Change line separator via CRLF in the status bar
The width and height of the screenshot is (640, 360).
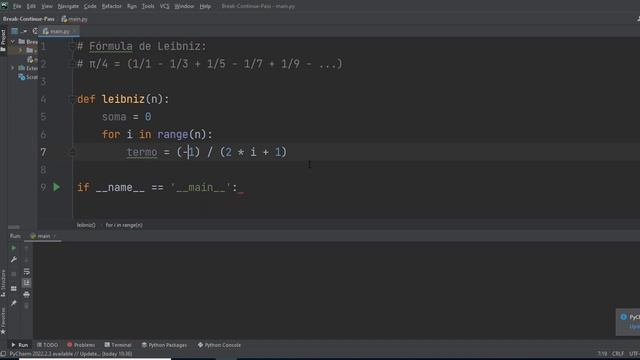(618, 353)
